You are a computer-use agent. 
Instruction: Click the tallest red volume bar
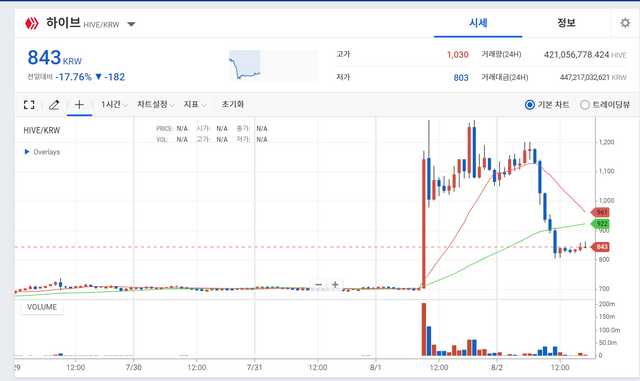tap(424, 329)
